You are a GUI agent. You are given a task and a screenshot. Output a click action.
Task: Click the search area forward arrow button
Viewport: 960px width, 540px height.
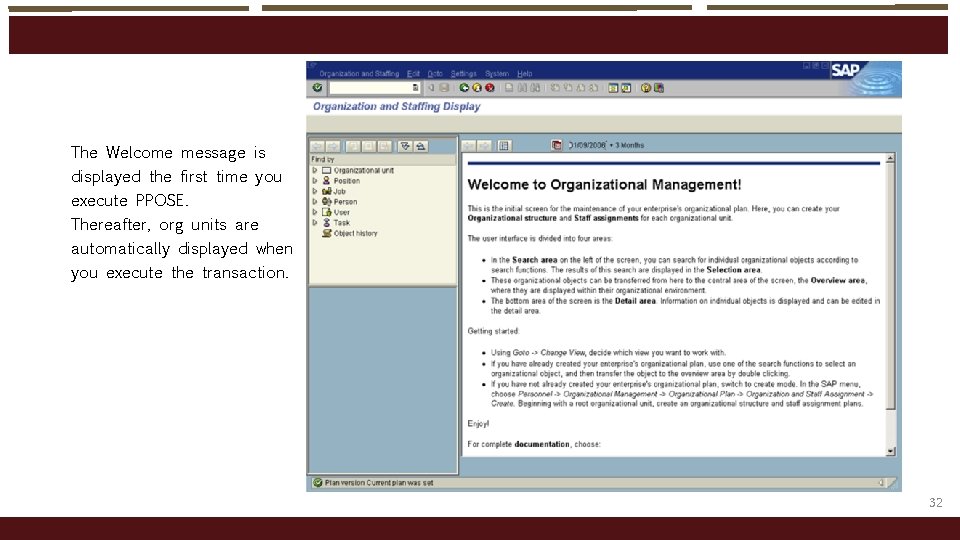point(333,146)
